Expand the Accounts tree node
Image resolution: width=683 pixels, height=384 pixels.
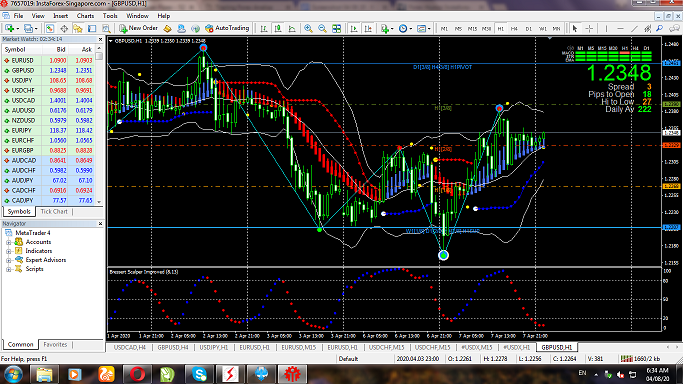point(8,242)
